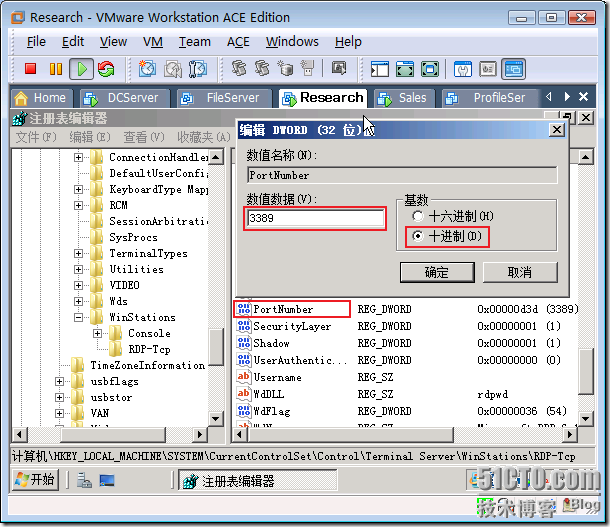Viewport: 610px width, 527px height.
Task: Click the Console folder icon in tree
Action: tap(116, 333)
